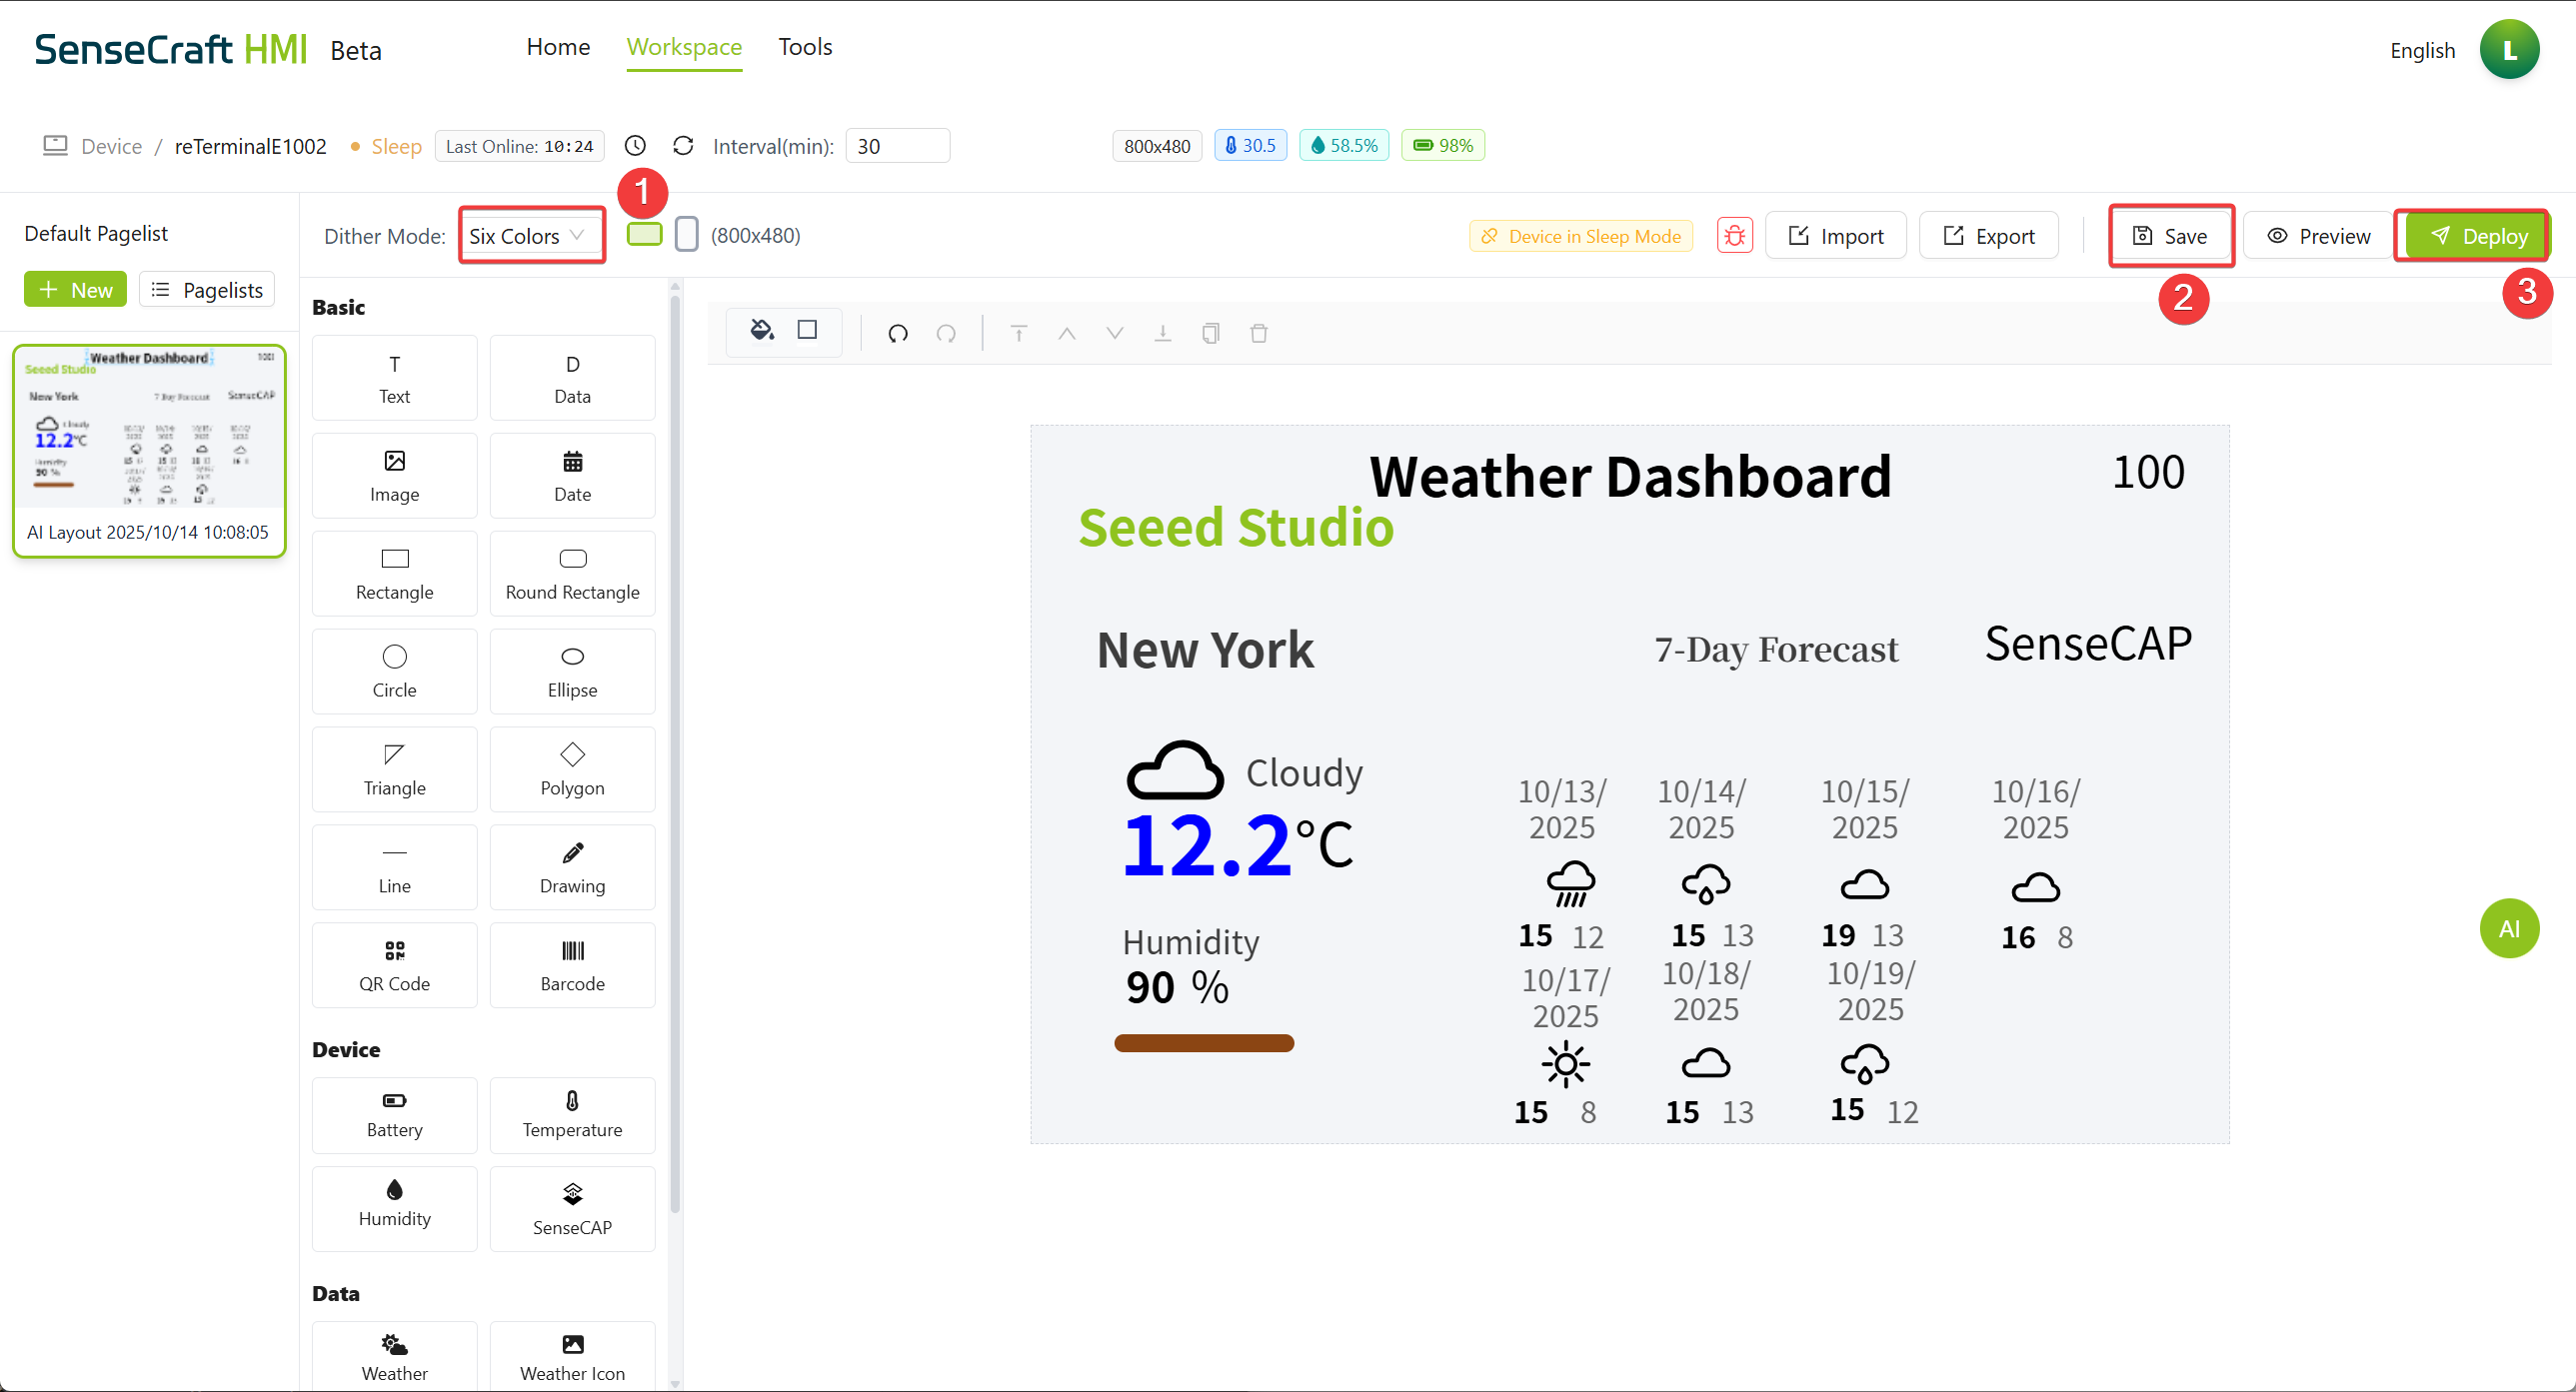
Task: Open the English language selector
Action: coord(2421,50)
